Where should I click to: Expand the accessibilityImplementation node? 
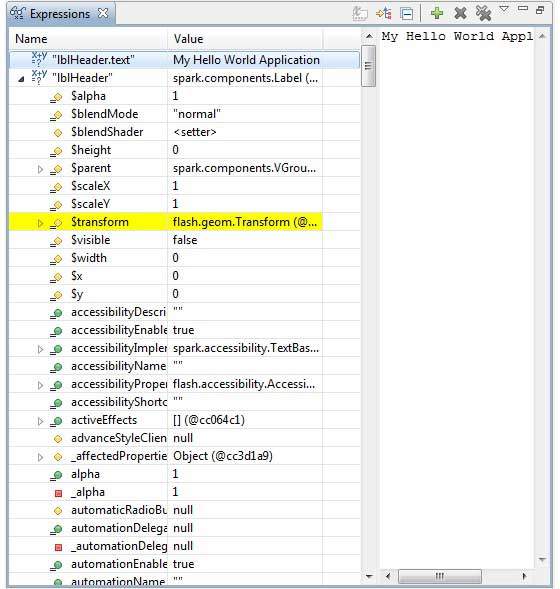[x=40, y=349]
